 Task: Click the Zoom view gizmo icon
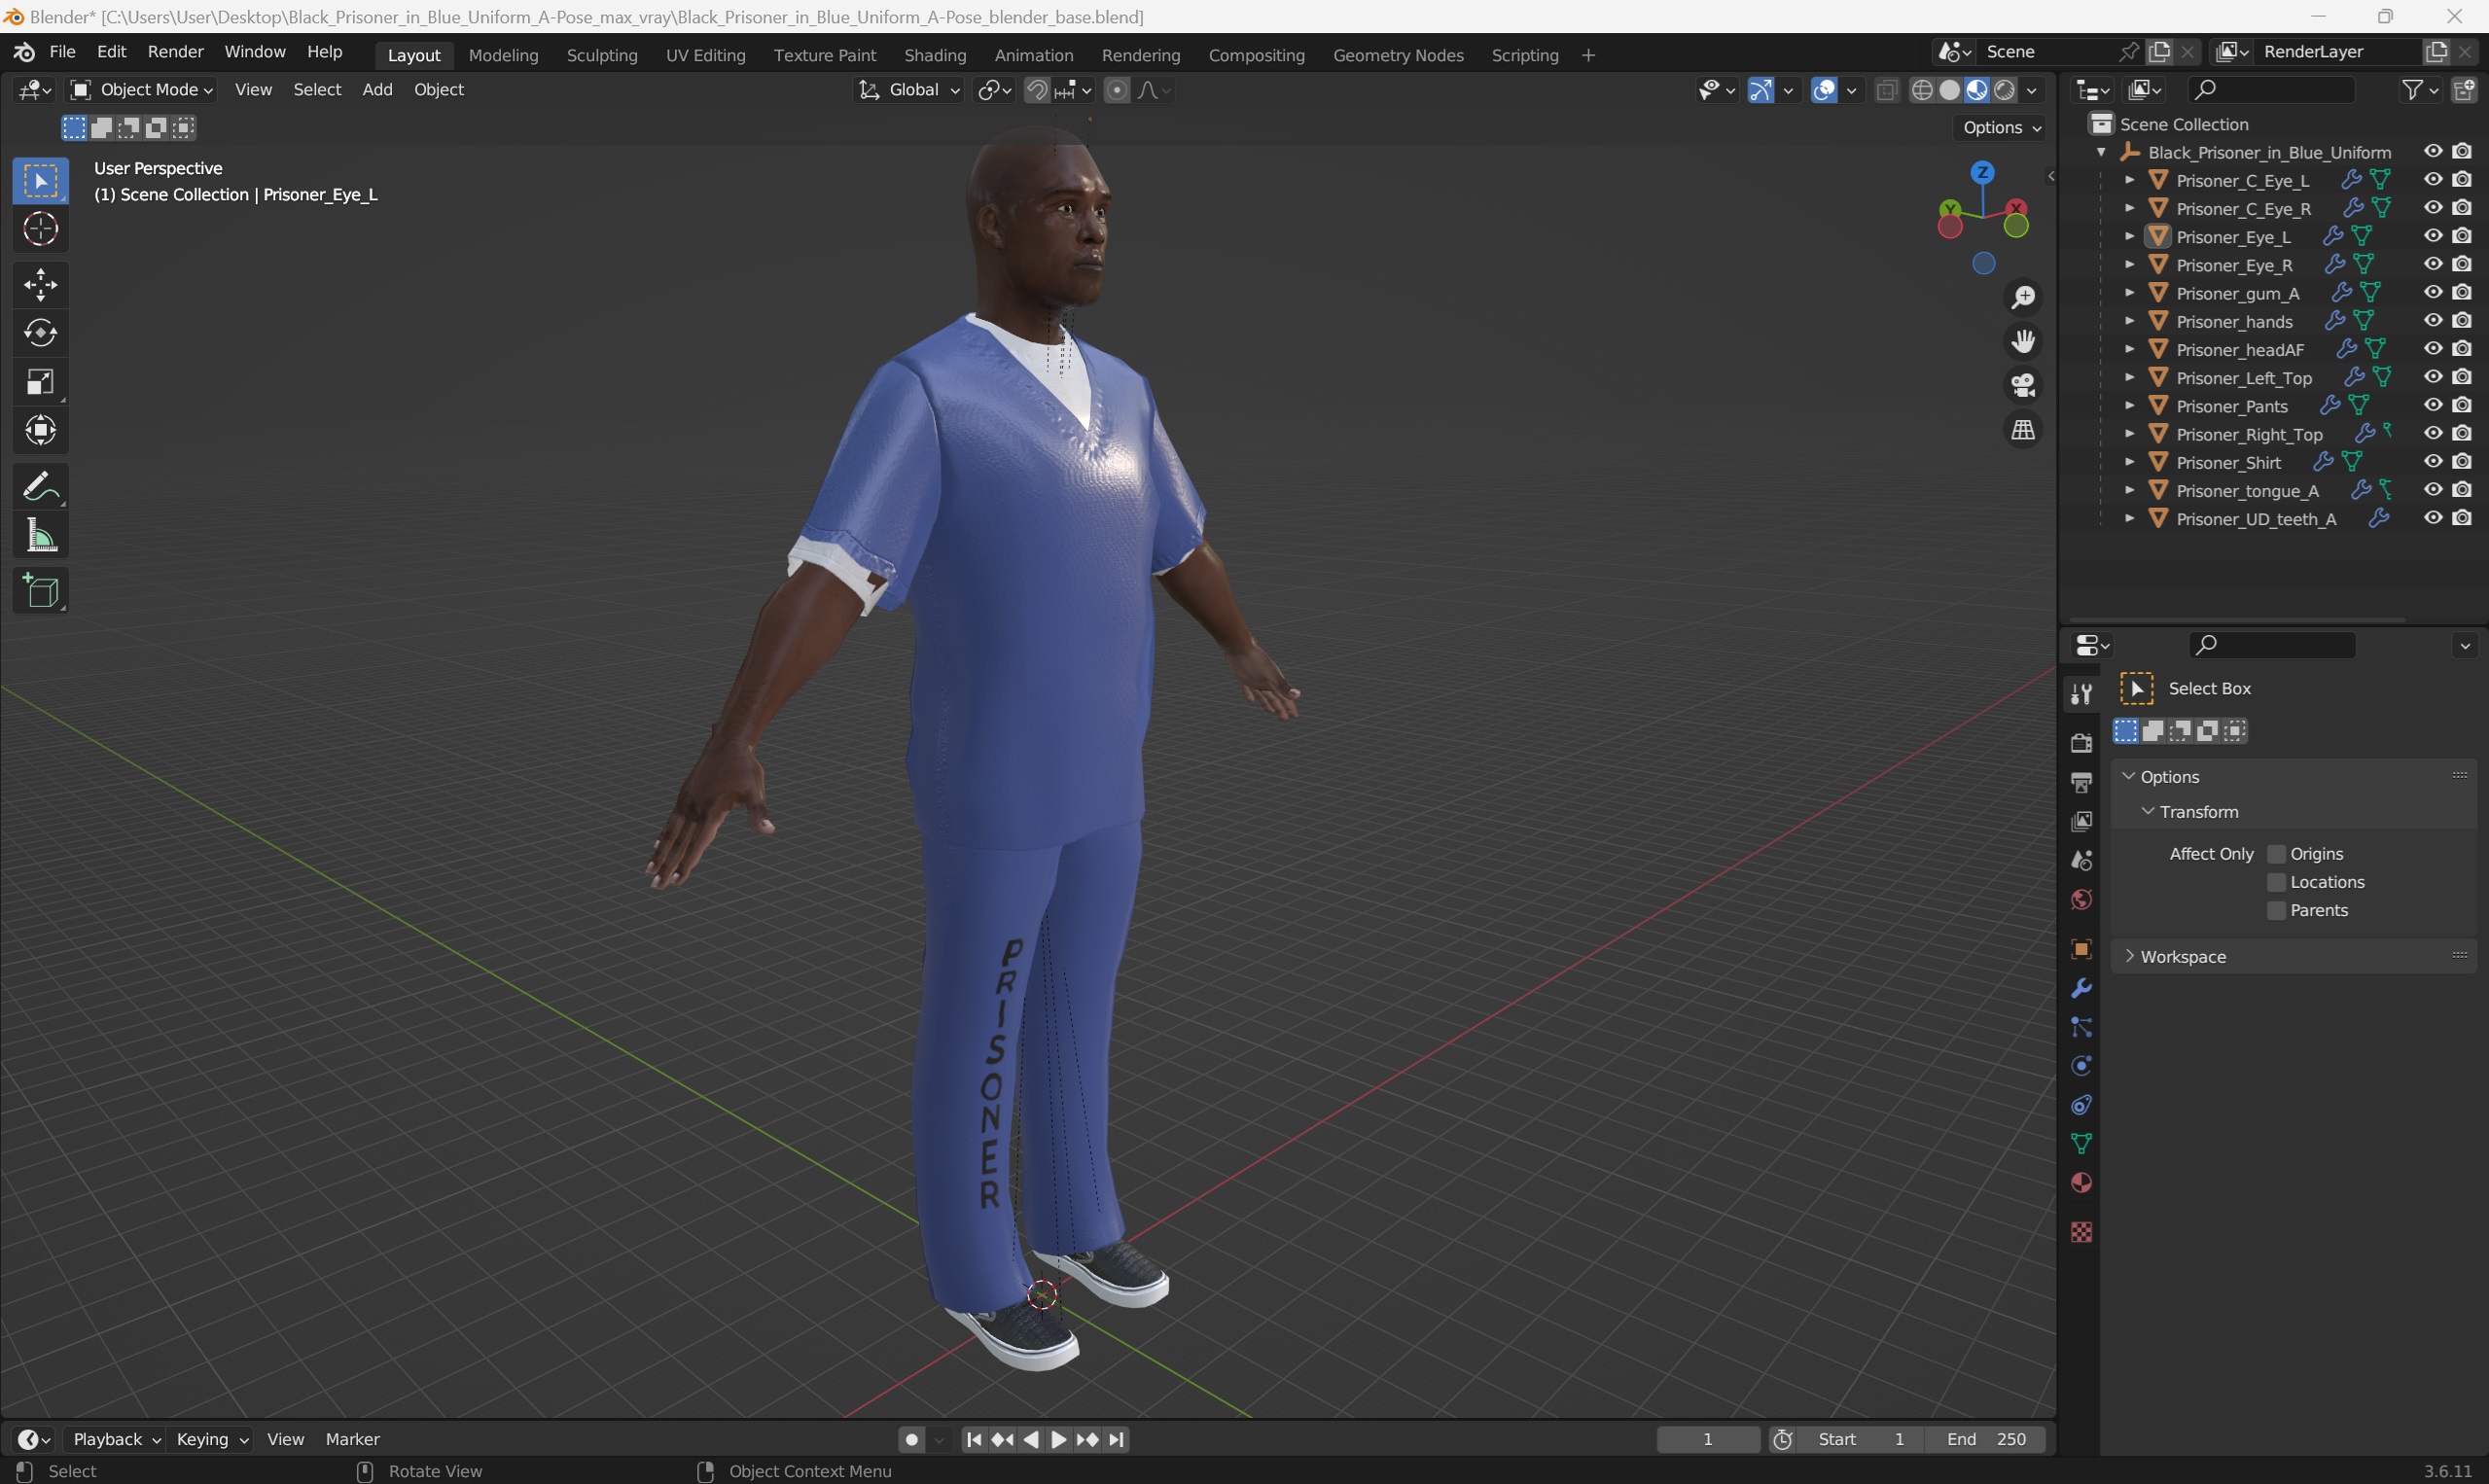tap(2023, 297)
